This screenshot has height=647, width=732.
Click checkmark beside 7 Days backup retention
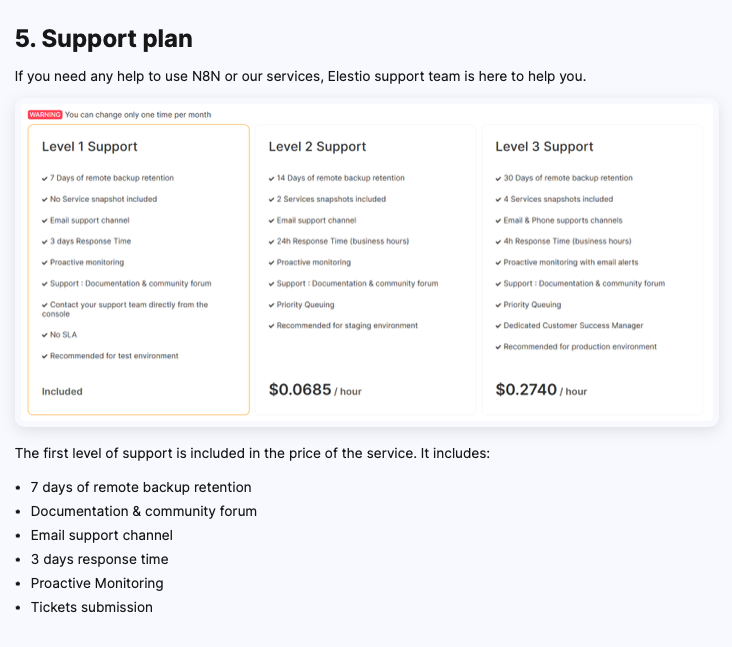(45, 178)
